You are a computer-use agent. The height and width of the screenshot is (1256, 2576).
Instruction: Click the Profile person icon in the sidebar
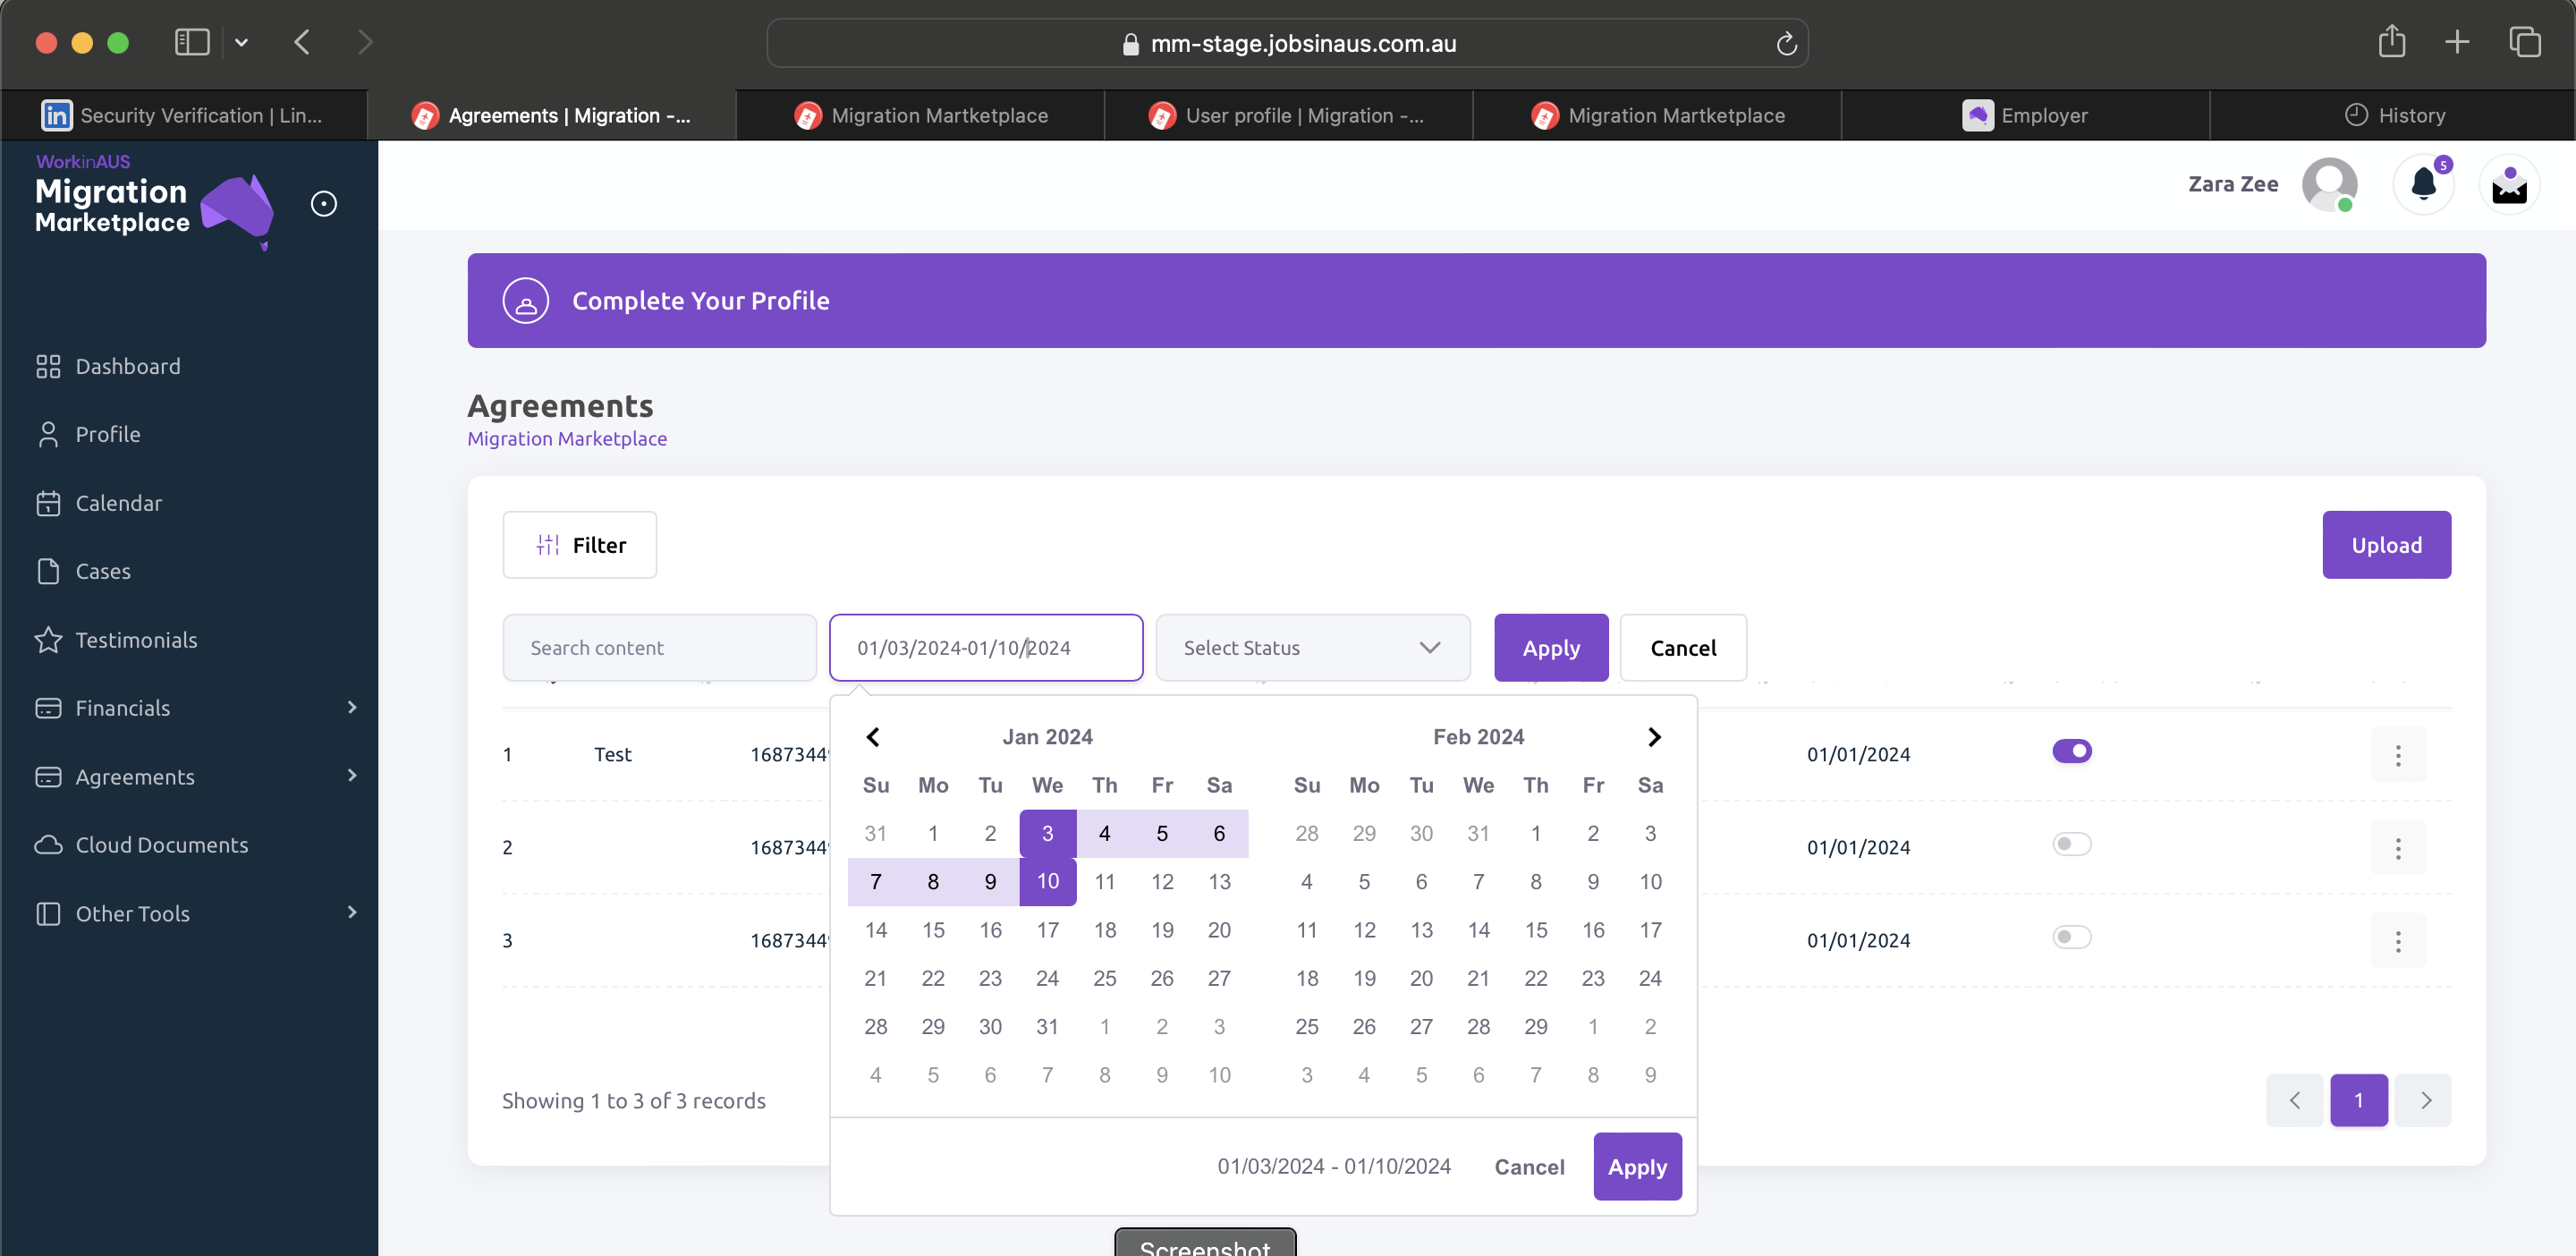(48, 434)
